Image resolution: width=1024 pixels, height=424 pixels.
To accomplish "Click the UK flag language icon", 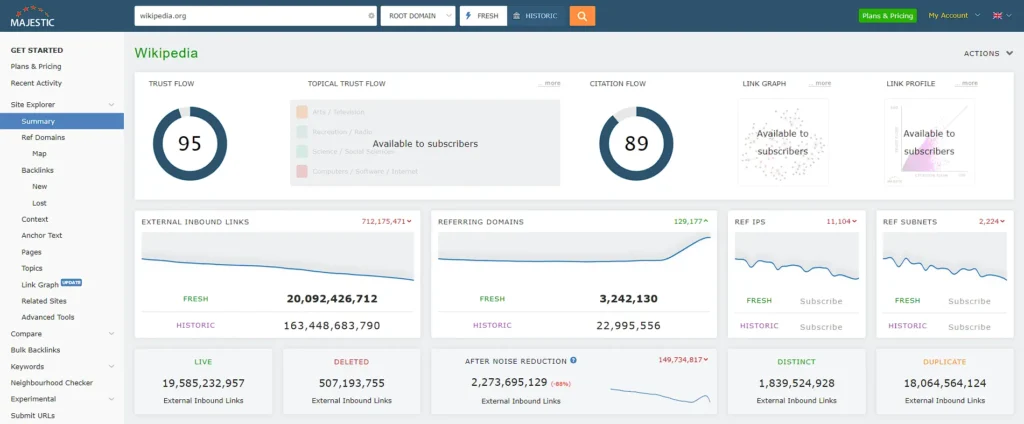I will [x=997, y=16].
